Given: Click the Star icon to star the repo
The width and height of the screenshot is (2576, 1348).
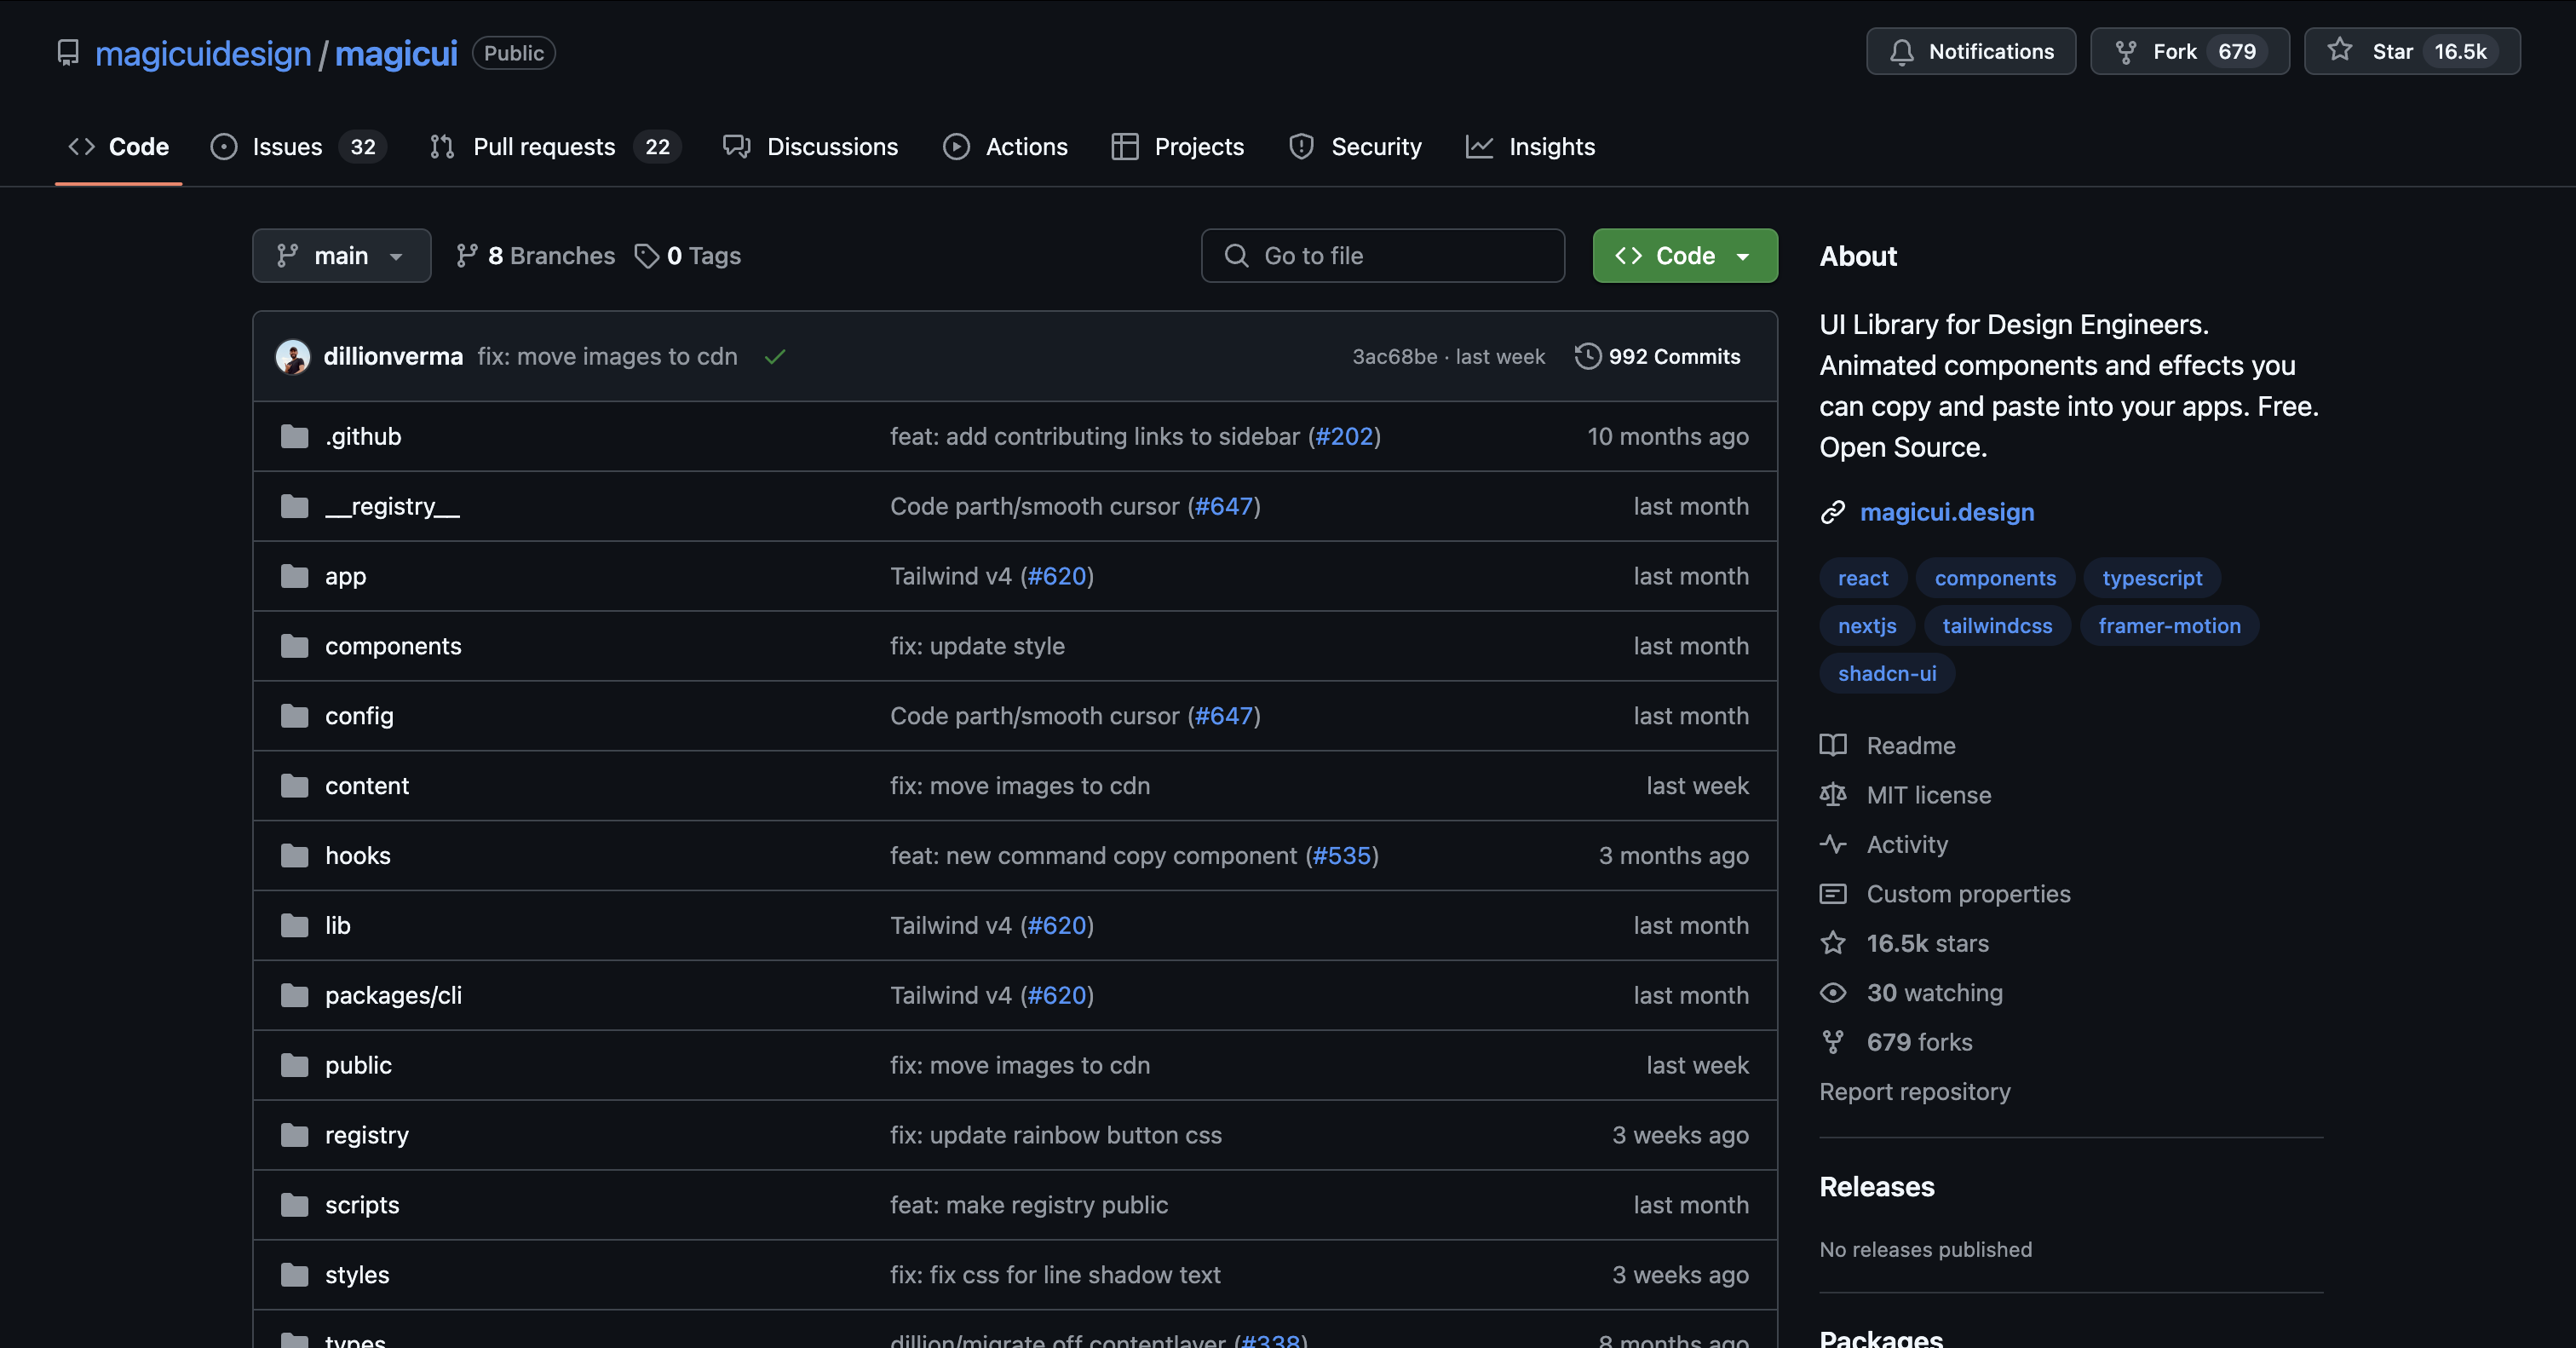Looking at the screenshot, I should tap(2339, 50).
